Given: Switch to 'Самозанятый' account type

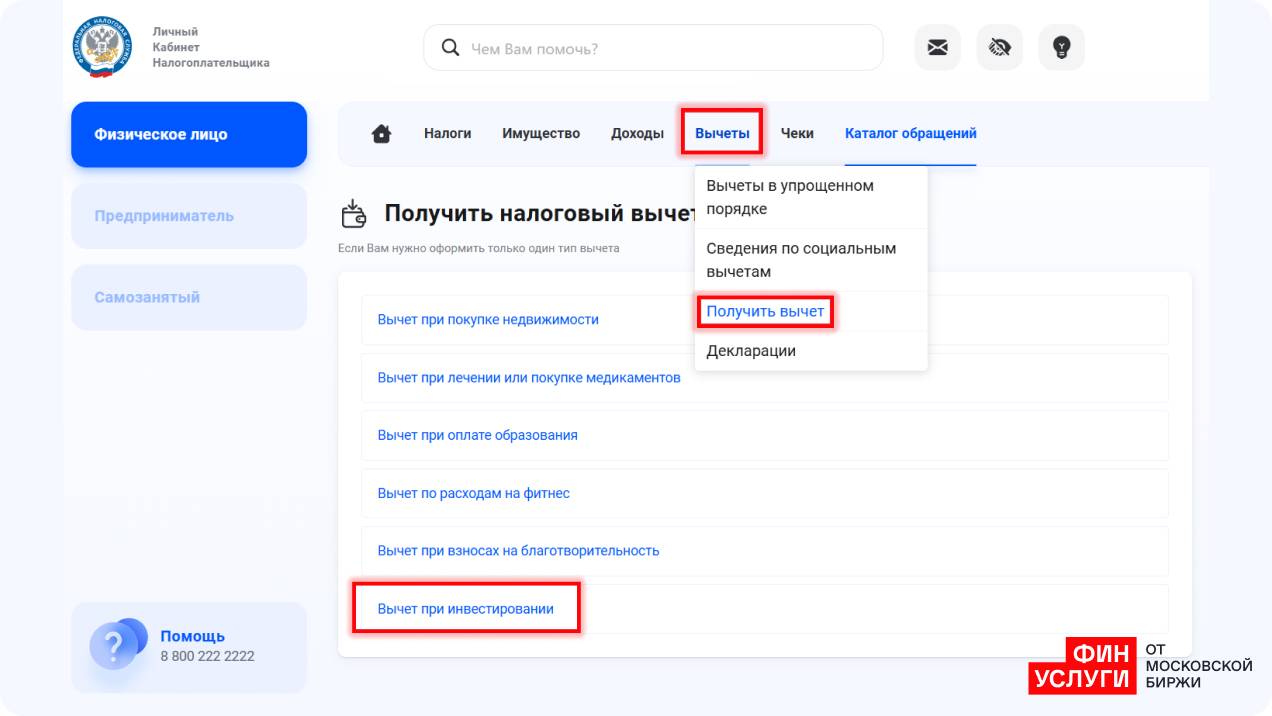Looking at the screenshot, I should (189, 297).
